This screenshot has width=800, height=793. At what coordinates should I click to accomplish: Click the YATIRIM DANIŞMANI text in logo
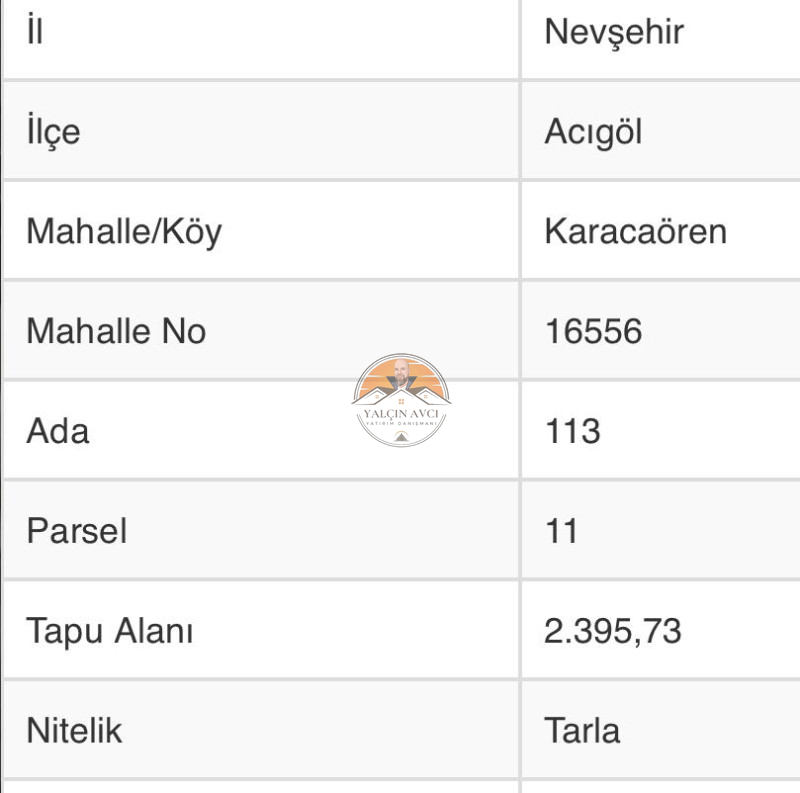[x=402, y=424]
